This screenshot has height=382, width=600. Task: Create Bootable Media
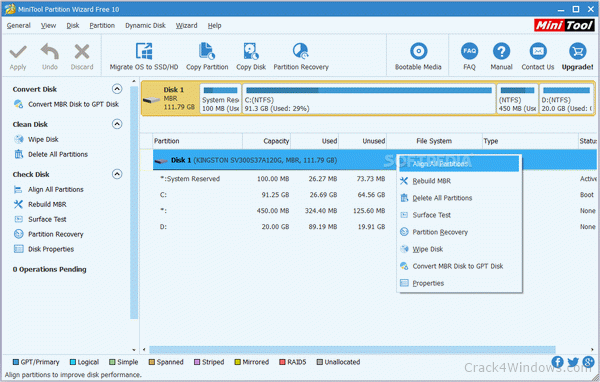[x=418, y=56]
